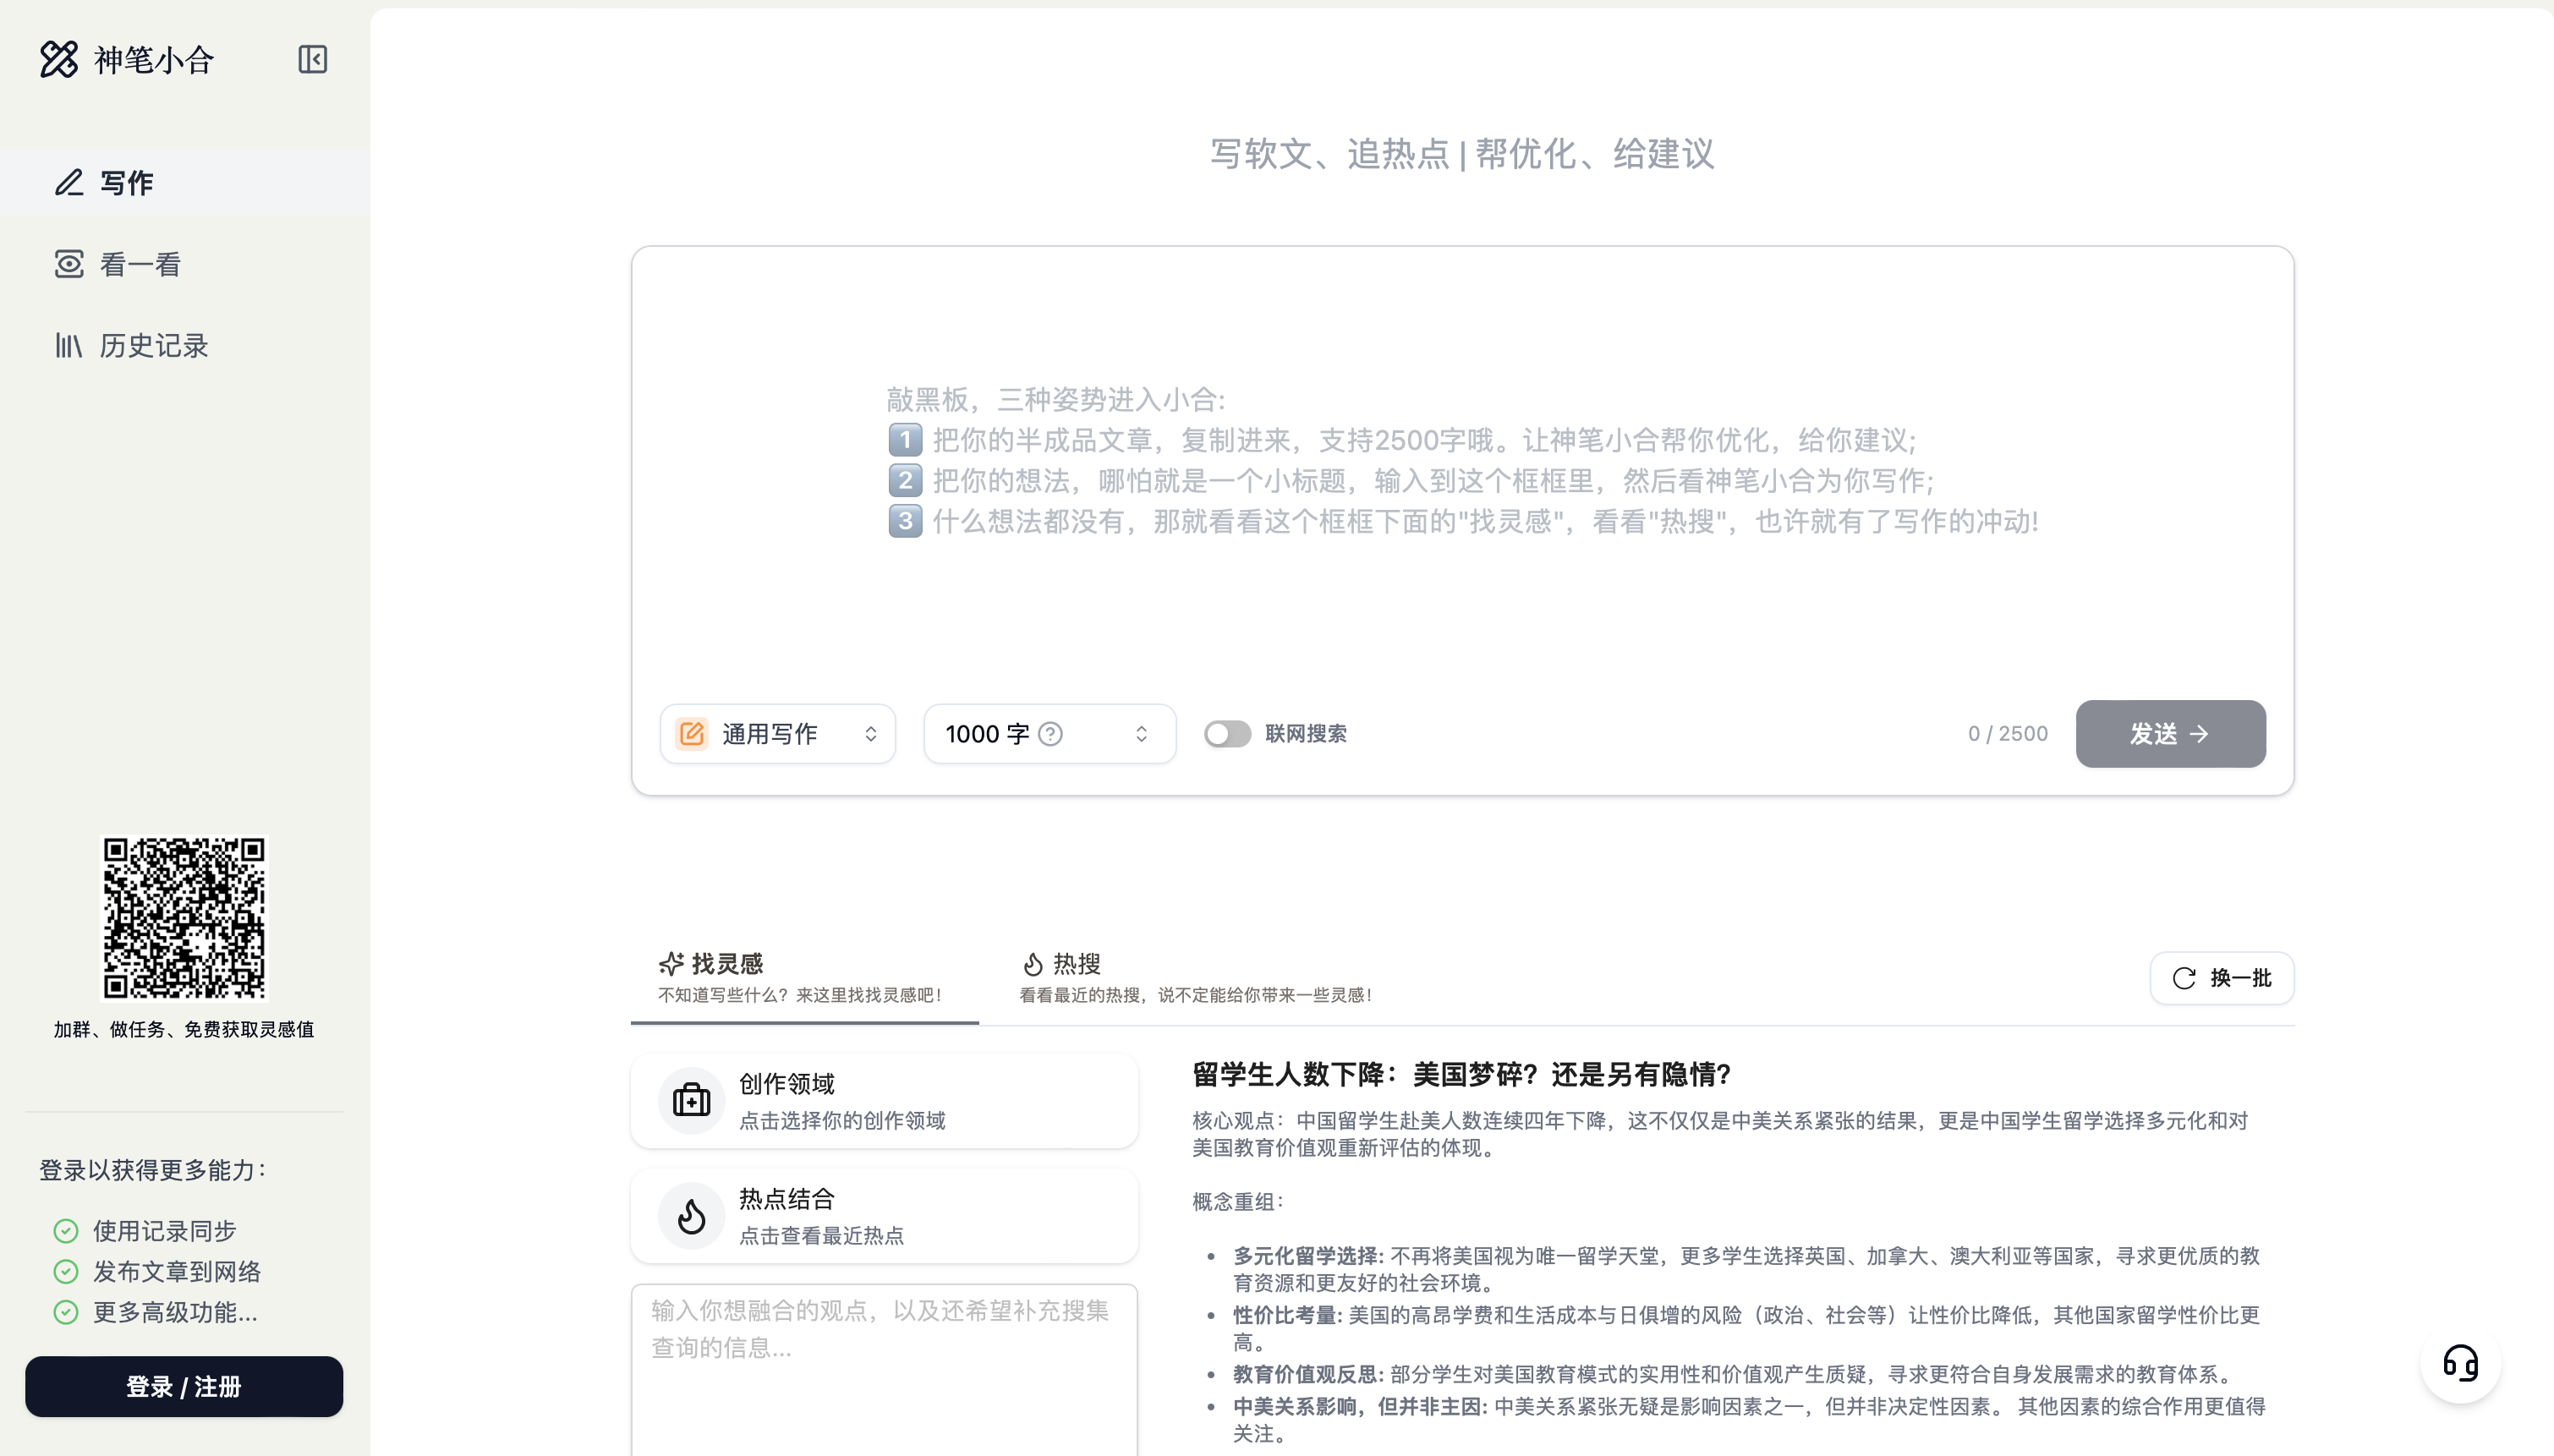Click the 0 / 2500 character counter
Image resolution: width=2554 pixels, height=1456 pixels.
pos(2007,733)
